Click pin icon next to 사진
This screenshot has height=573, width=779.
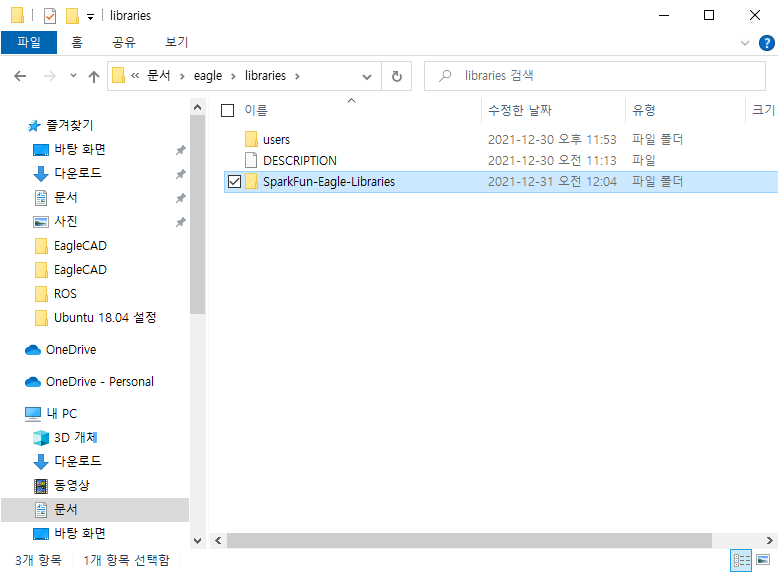click(181, 222)
